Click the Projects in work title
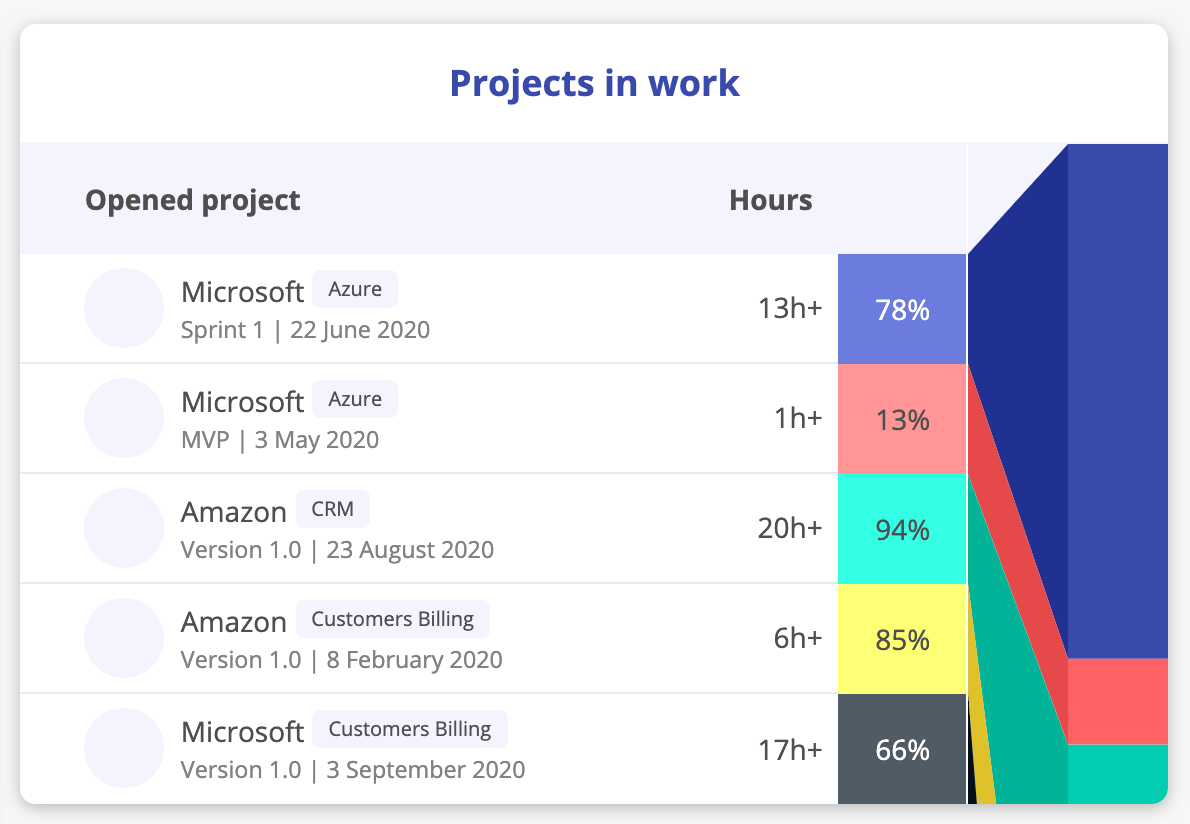This screenshot has height=824, width=1190. point(594,83)
